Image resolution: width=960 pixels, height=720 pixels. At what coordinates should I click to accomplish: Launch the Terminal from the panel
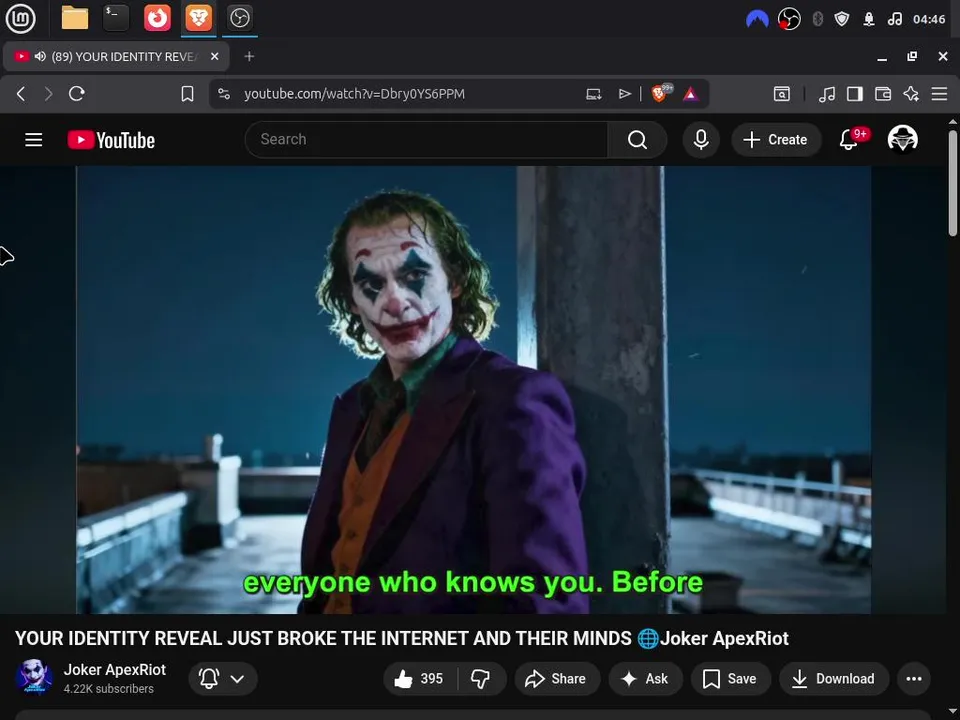pyautogui.click(x=116, y=18)
